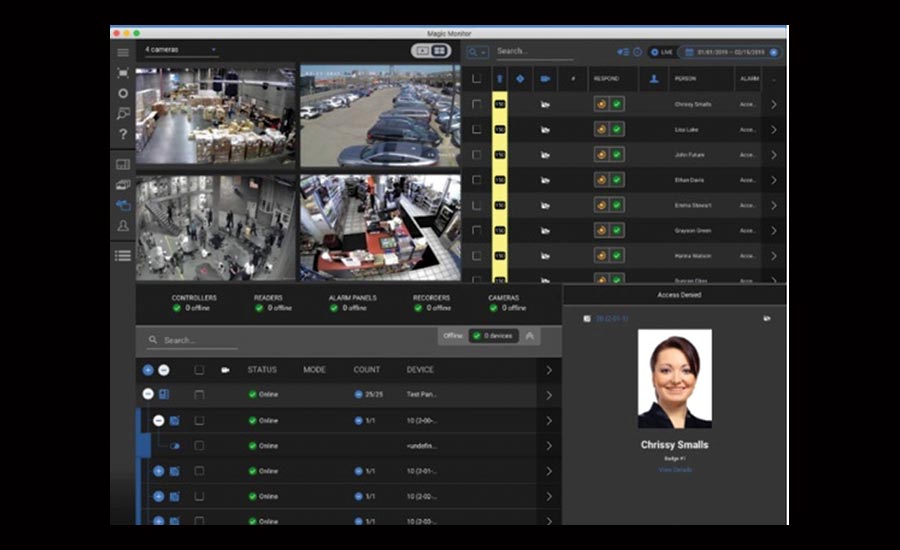Acknowledge the Lisa Lake event with green check

pyautogui.click(x=617, y=129)
